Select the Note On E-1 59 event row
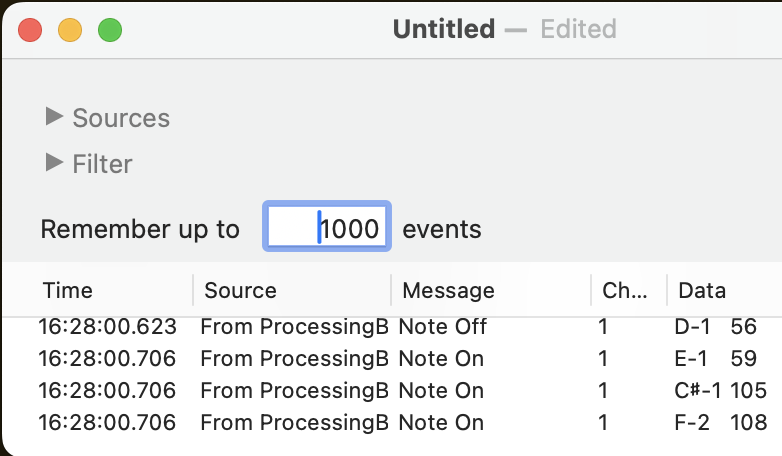The width and height of the screenshot is (782, 456). (x=442, y=359)
